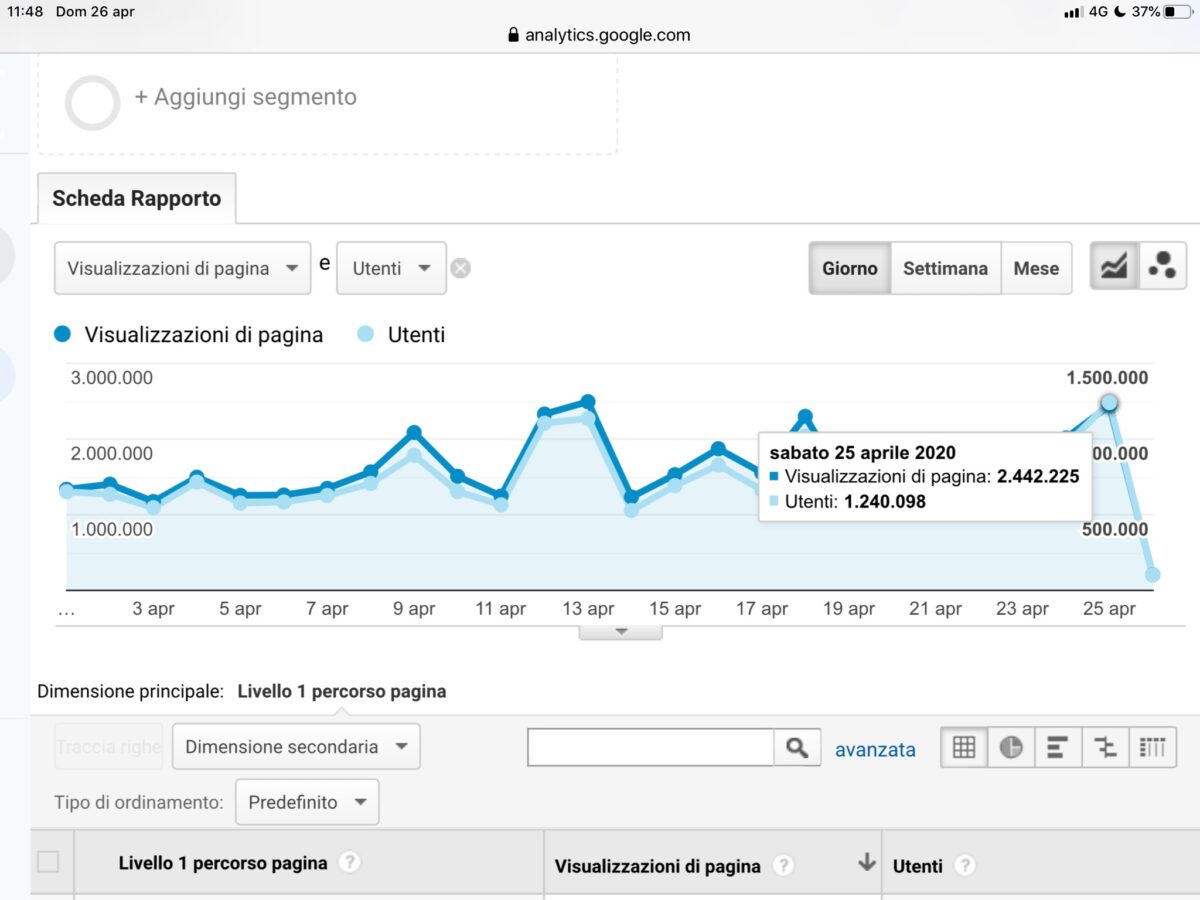Select the performance bar view icon
Image resolution: width=1200 pixels, height=900 pixels.
point(1058,747)
